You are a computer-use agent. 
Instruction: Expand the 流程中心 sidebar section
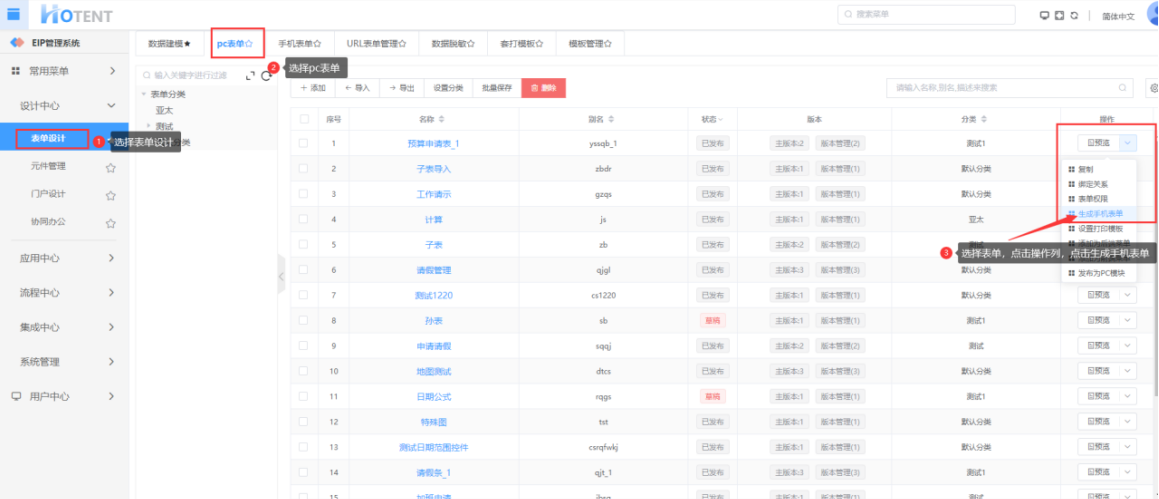pyautogui.click(x=112, y=293)
